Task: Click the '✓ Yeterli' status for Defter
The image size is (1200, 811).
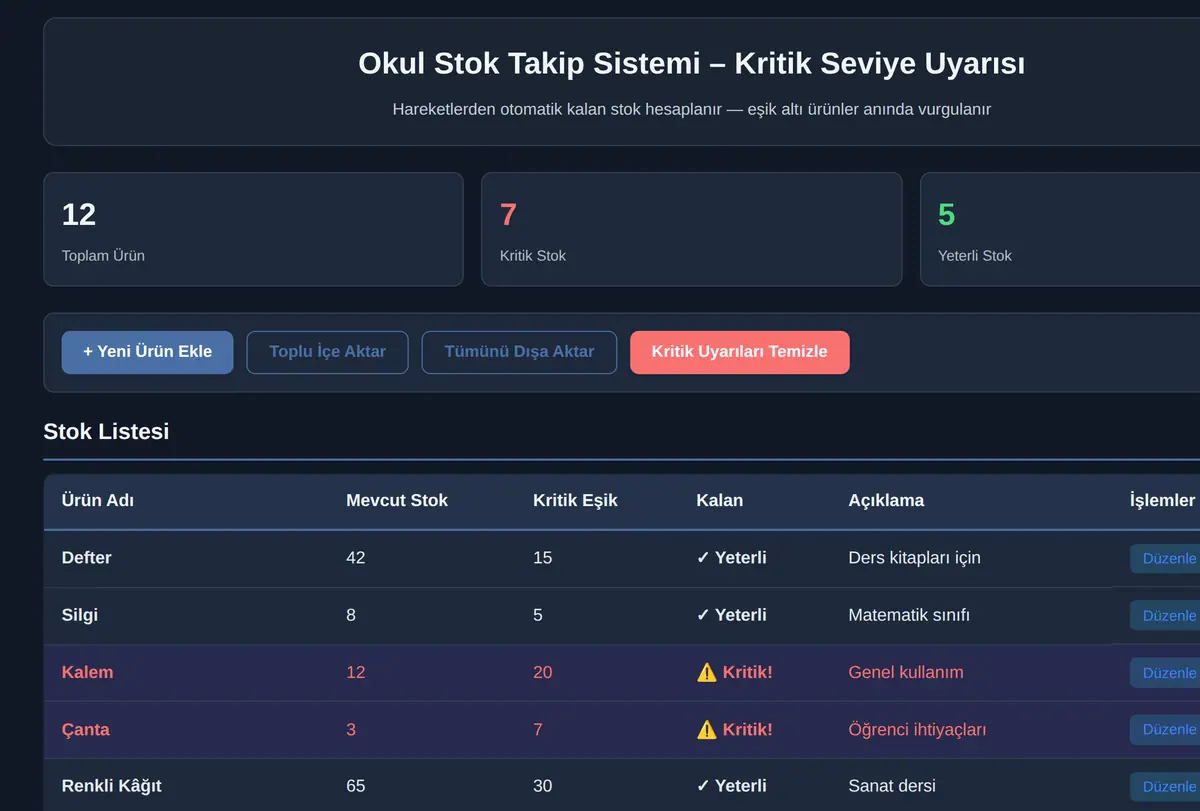Action: 732,558
